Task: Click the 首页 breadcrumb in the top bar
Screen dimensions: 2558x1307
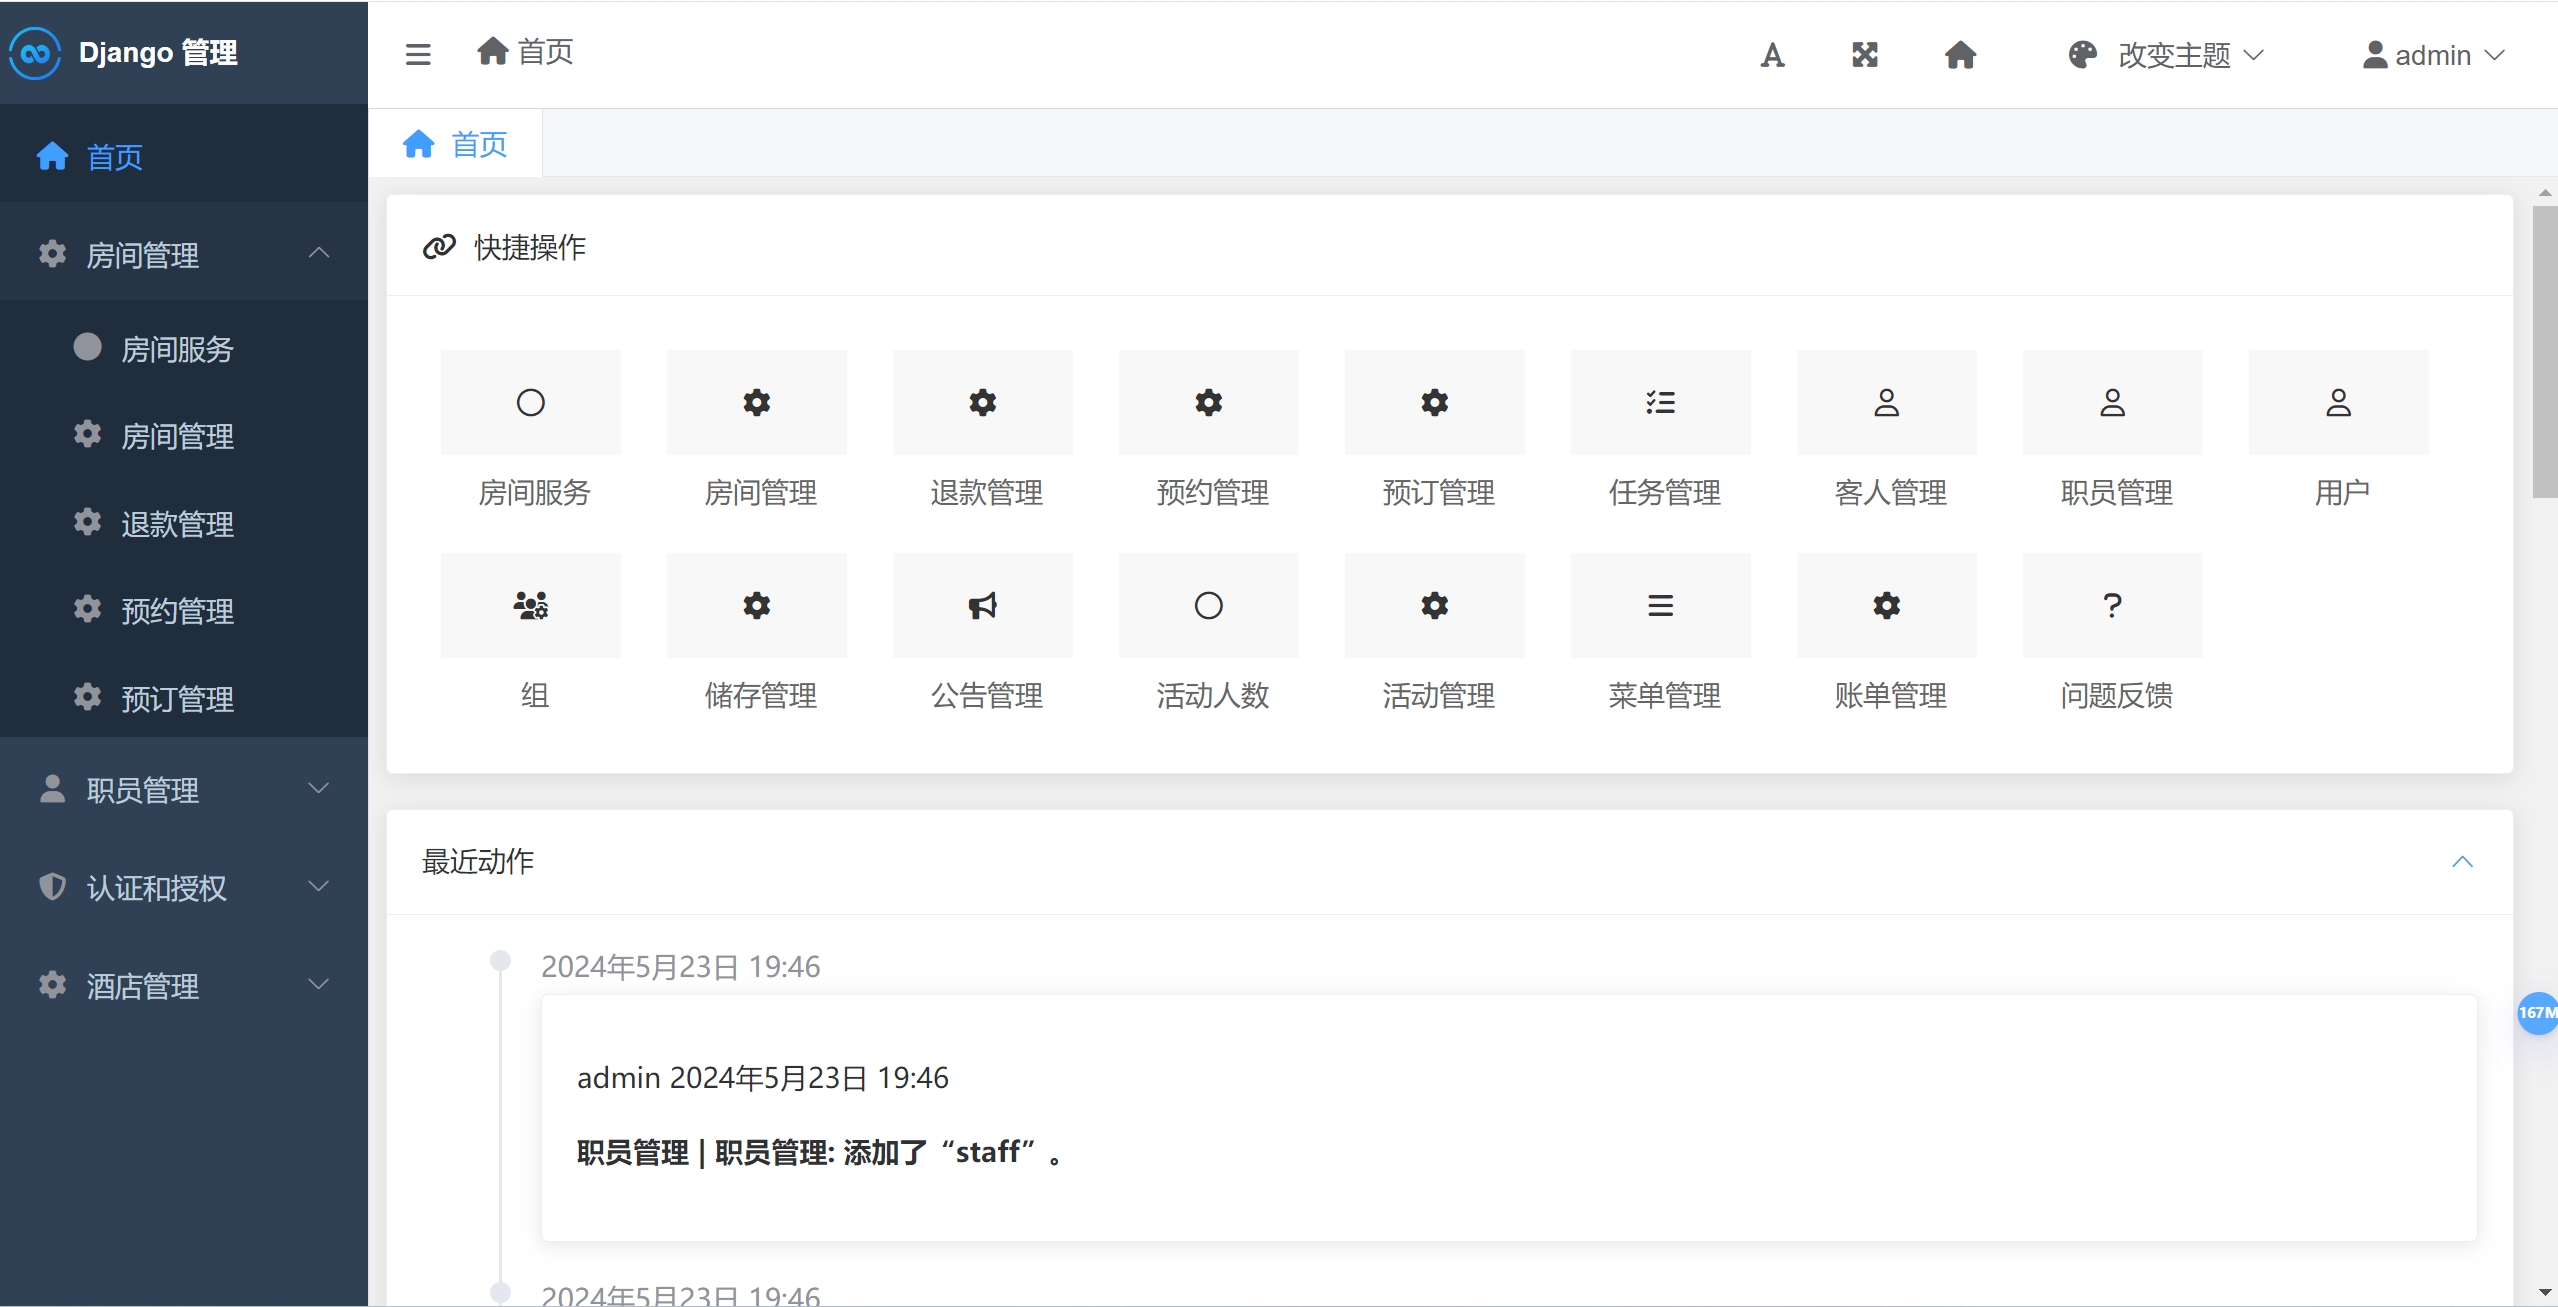Action: 525,52
